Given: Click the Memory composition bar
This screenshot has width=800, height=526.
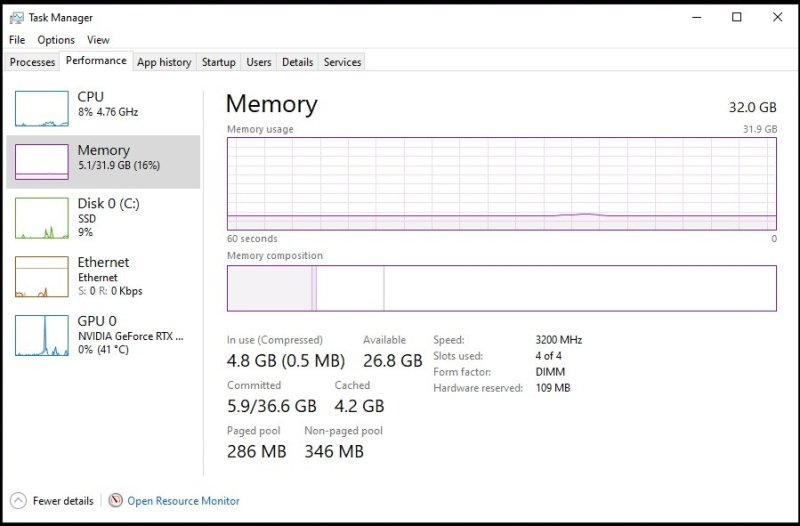Looking at the screenshot, I should point(501,288).
